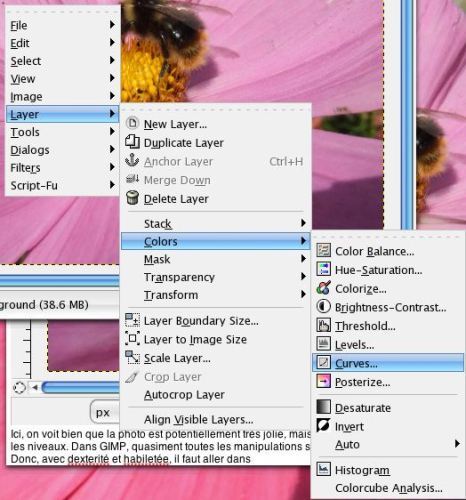Image resolution: width=466 pixels, height=500 pixels.
Task: Click the Layer Boundary Size icon
Action: 132,320
